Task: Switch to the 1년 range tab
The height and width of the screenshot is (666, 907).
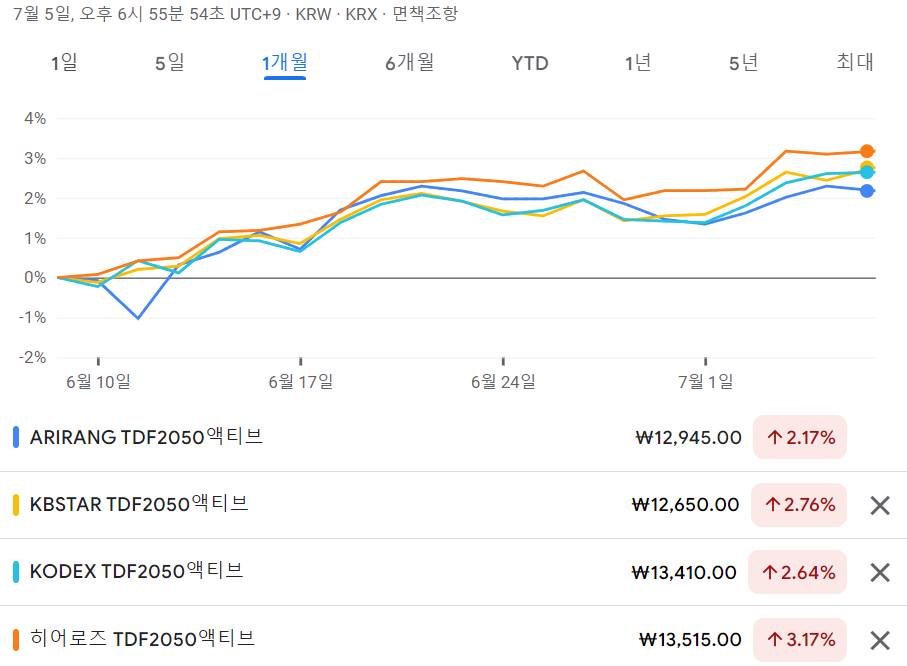Action: [x=637, y=62]
